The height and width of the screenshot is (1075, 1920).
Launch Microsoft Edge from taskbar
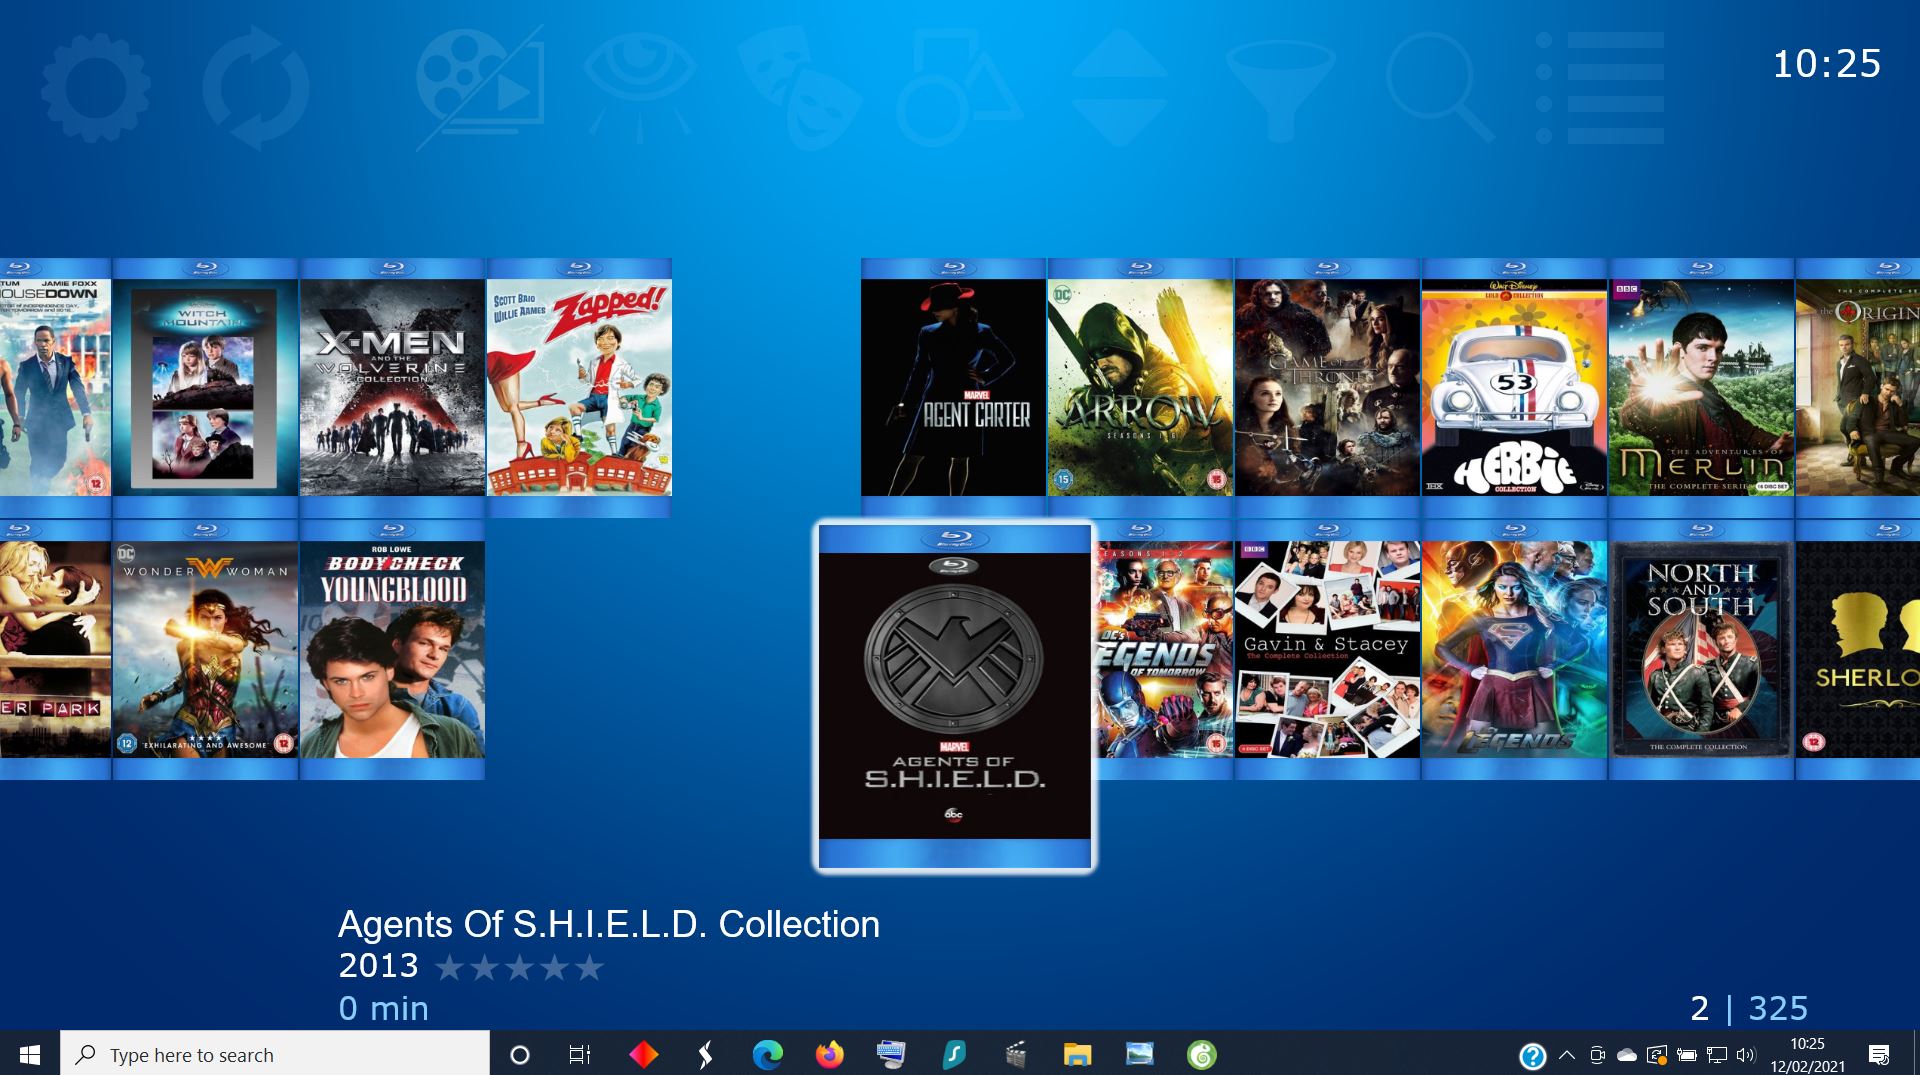point(767,1054)
